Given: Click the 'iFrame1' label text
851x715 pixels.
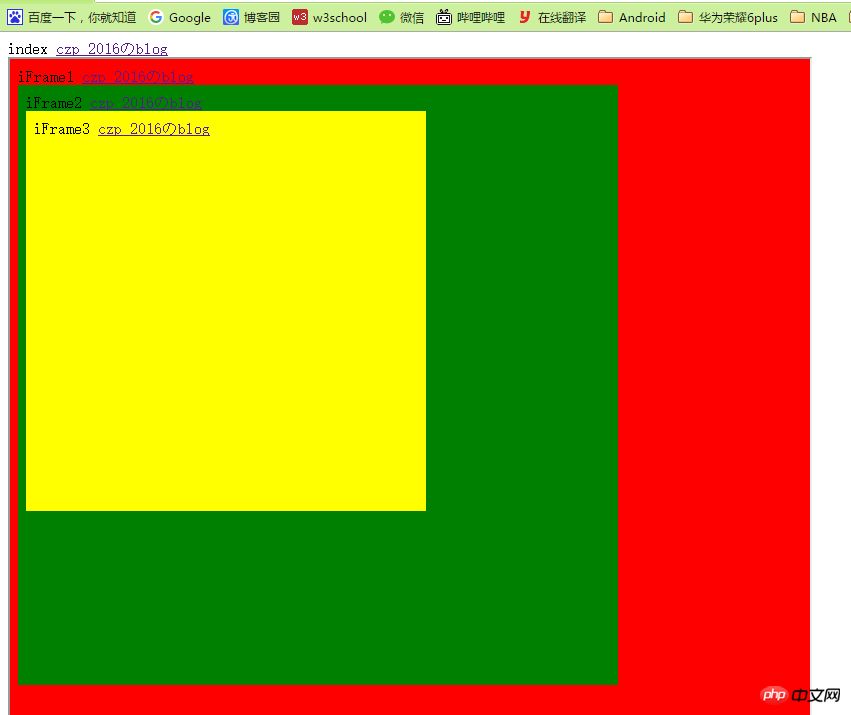Looking at the screenshot, I should 46,78.
